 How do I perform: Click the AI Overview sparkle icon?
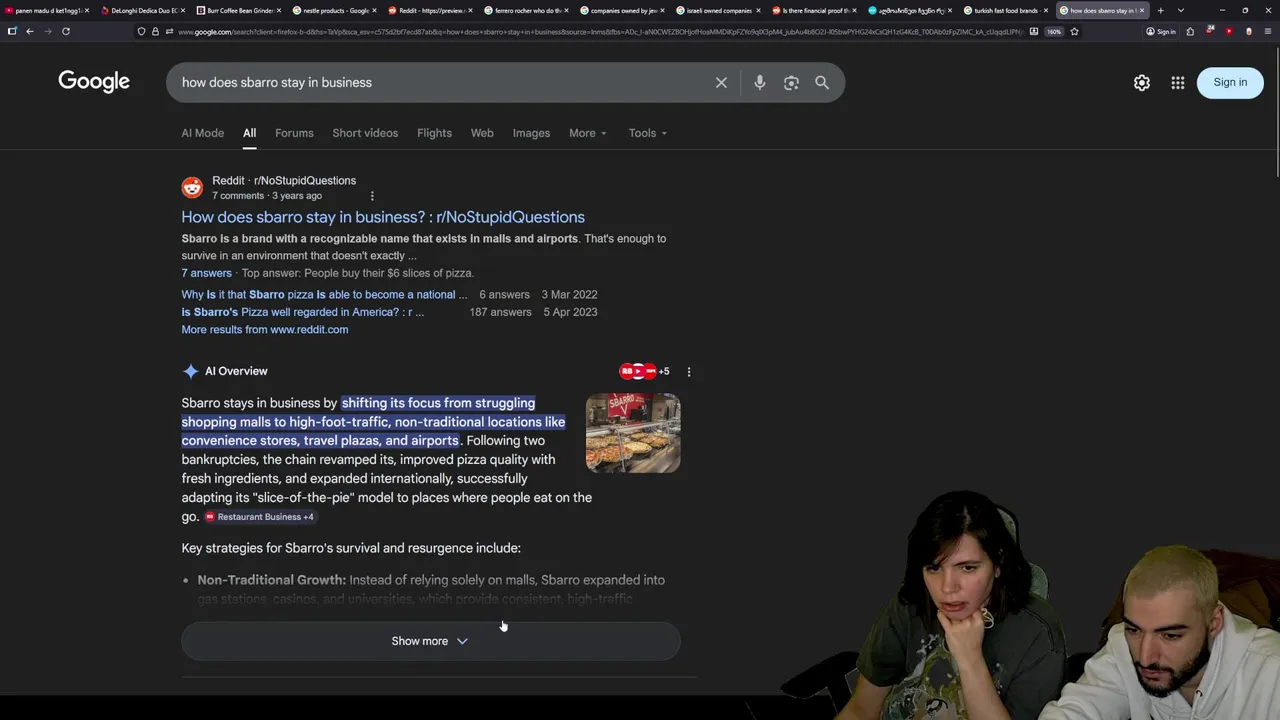[190, 371]
